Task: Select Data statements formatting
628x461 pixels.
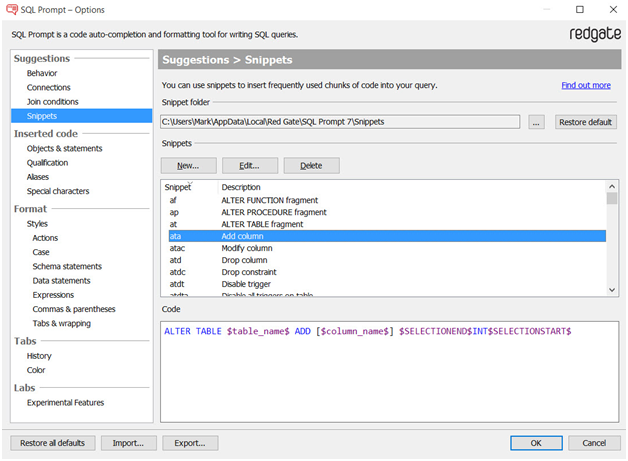Action: (62, 281)
